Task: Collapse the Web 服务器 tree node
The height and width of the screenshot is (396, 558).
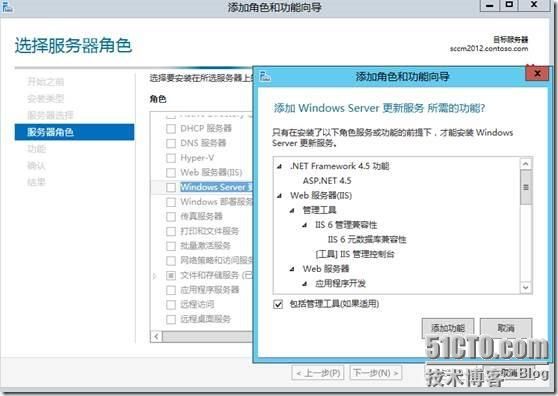Action: click(292, 269)
